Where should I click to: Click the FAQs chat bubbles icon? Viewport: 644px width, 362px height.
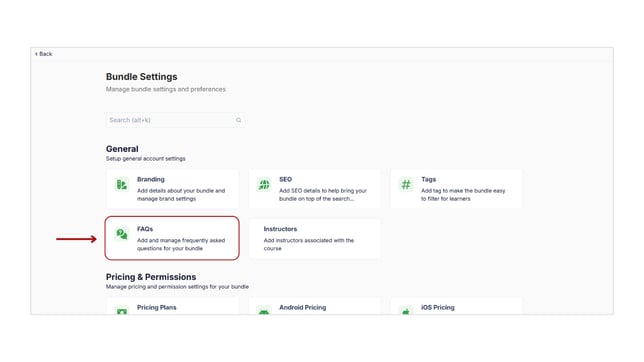click(x=122, y=234)
